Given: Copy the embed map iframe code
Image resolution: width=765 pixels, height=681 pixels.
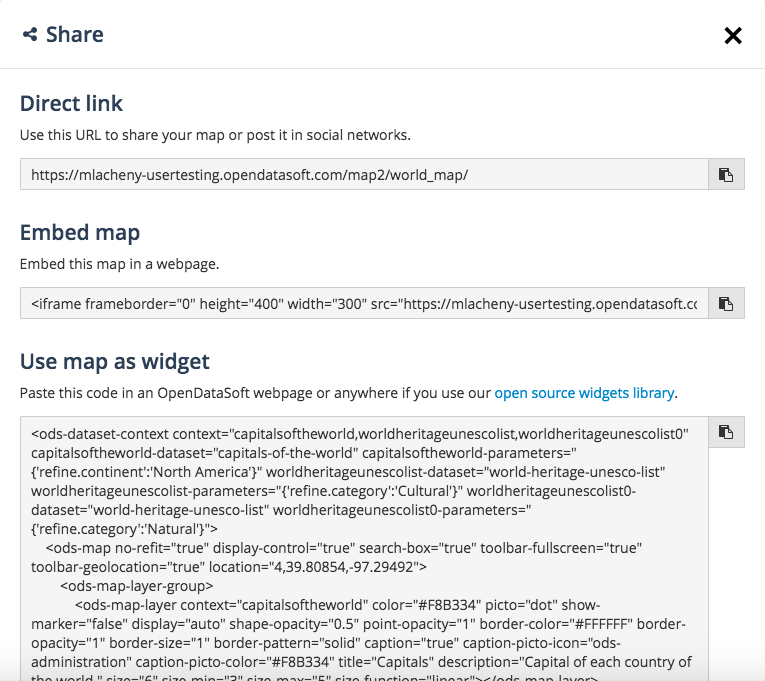Looking at the screenshot, I should pos(726,303).
